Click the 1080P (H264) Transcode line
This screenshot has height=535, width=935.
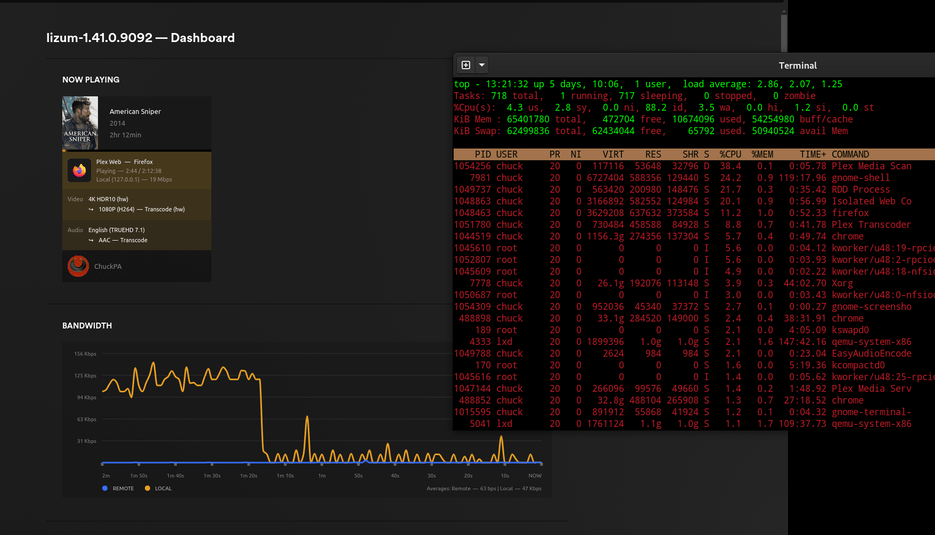pyautogui.click(x=141, y=209)
